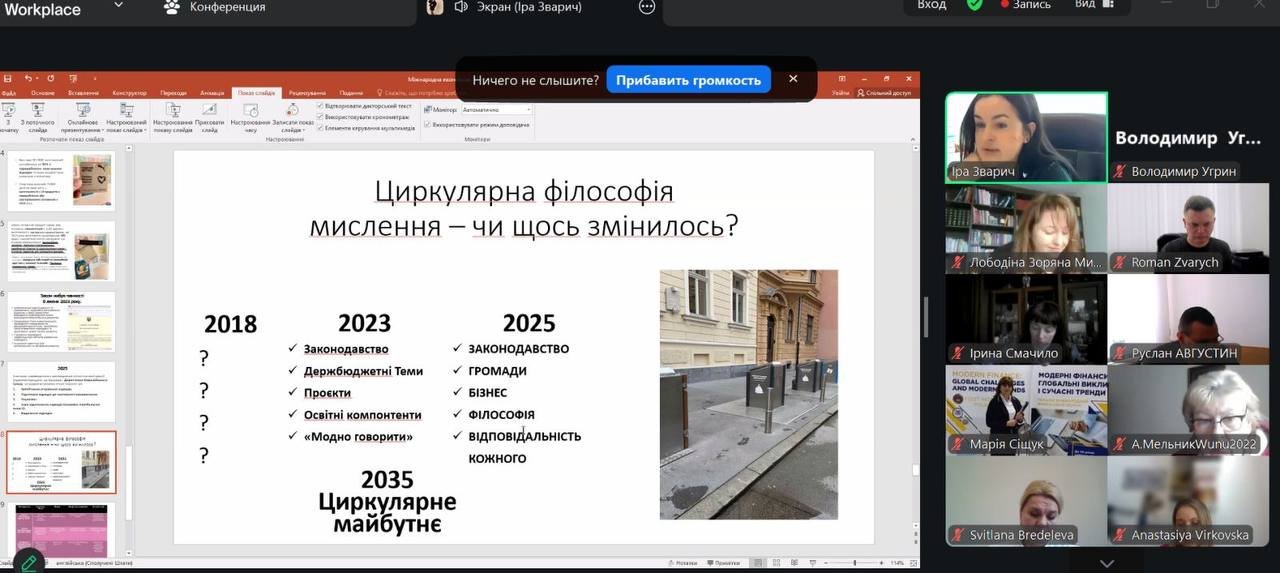This screenshot has width=1280, height=573.
Task: Click the 'Прибавить громкость' button
Action: pos(688,80)
